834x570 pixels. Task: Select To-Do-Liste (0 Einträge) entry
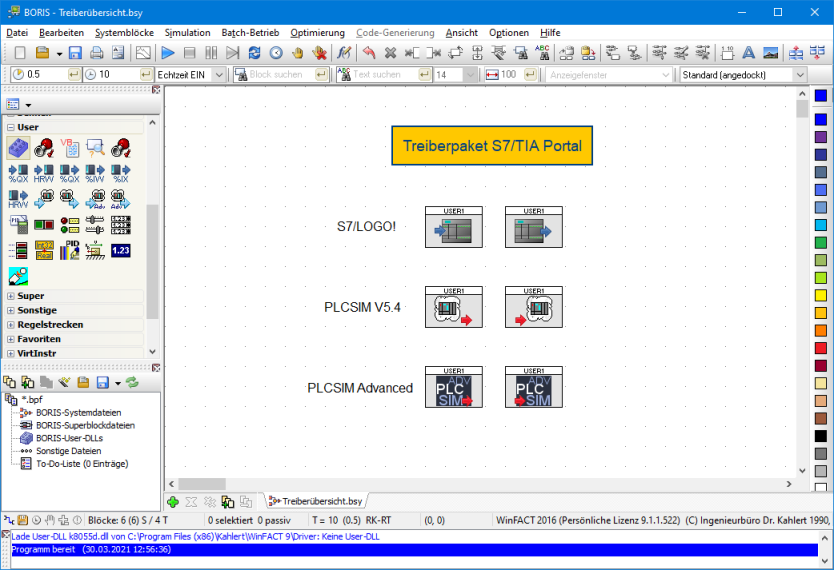coord(82,464)
